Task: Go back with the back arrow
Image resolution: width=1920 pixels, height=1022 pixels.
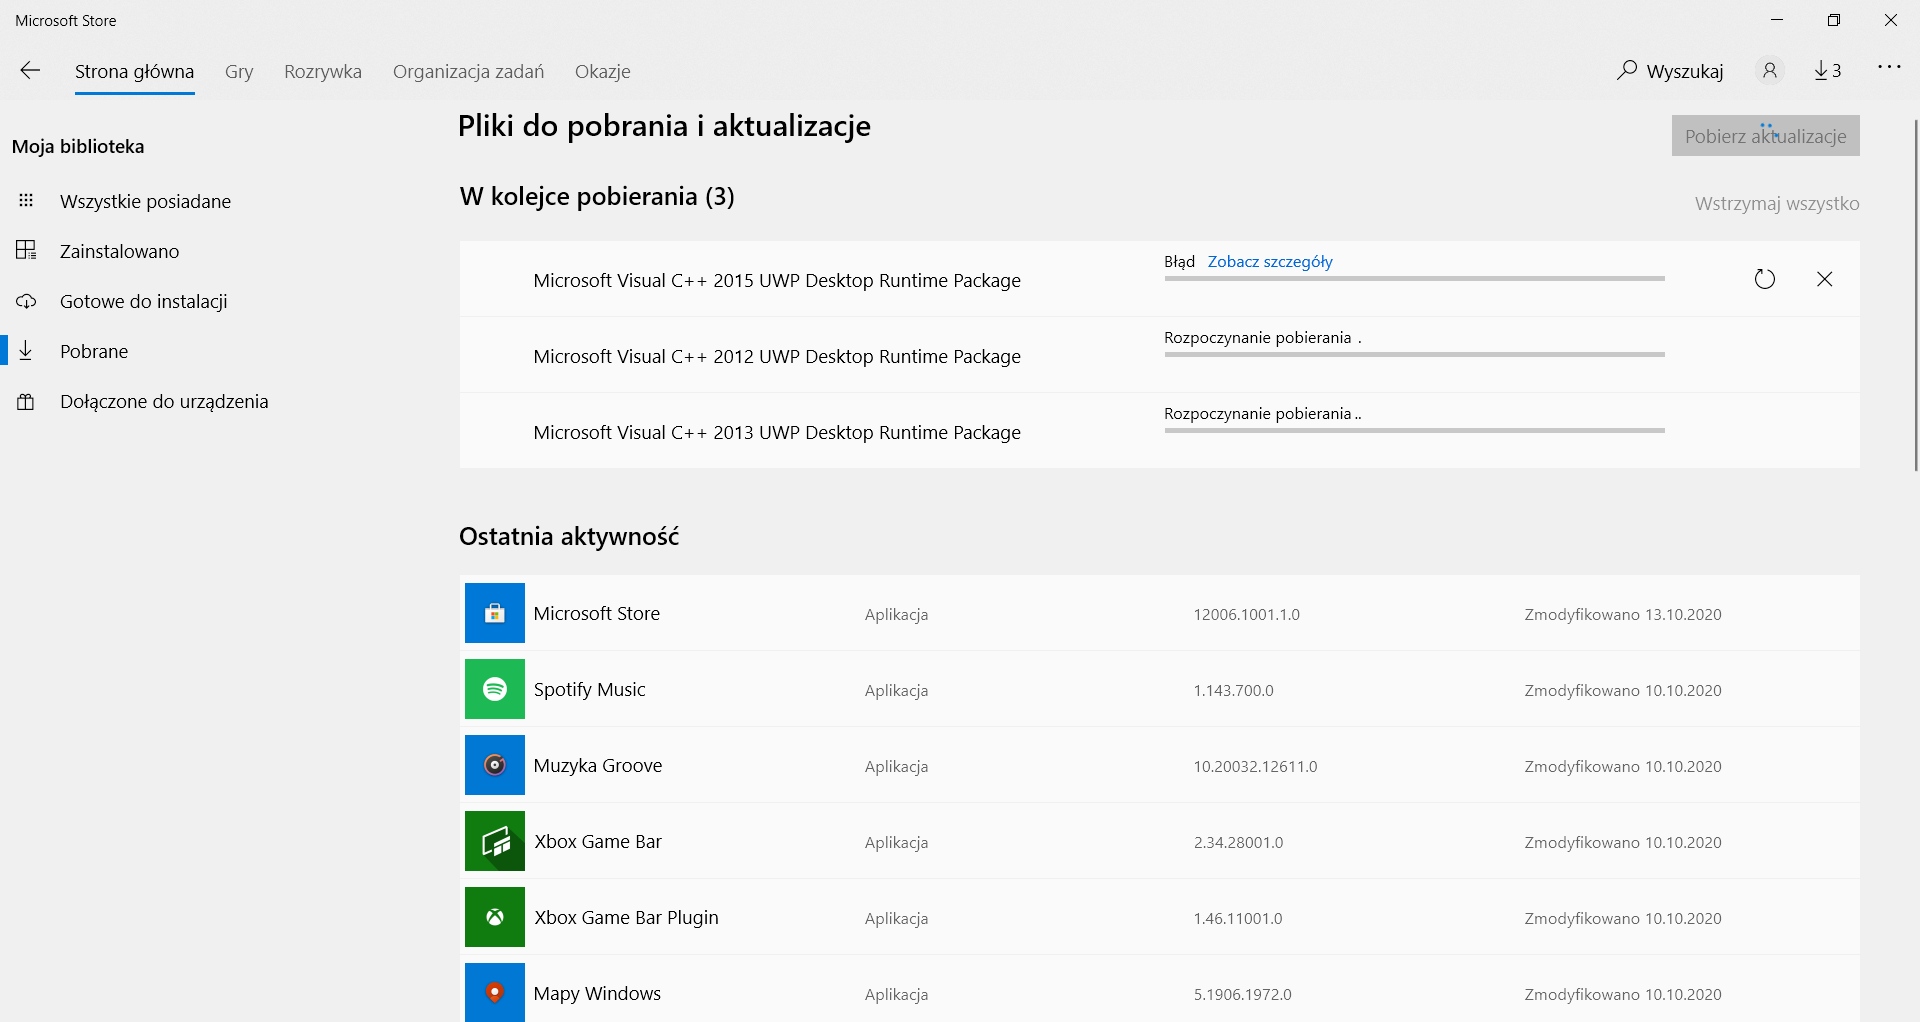Action: (30, 70)
